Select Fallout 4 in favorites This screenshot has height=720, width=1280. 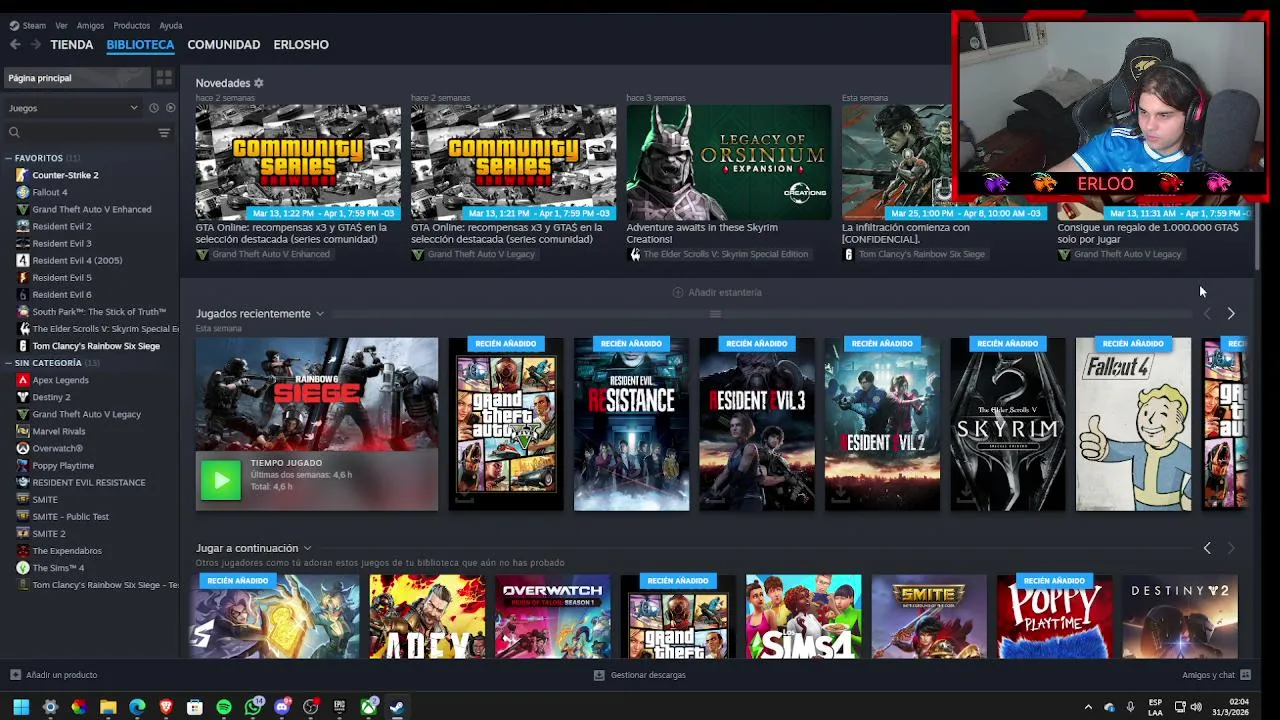click(50, 192)
